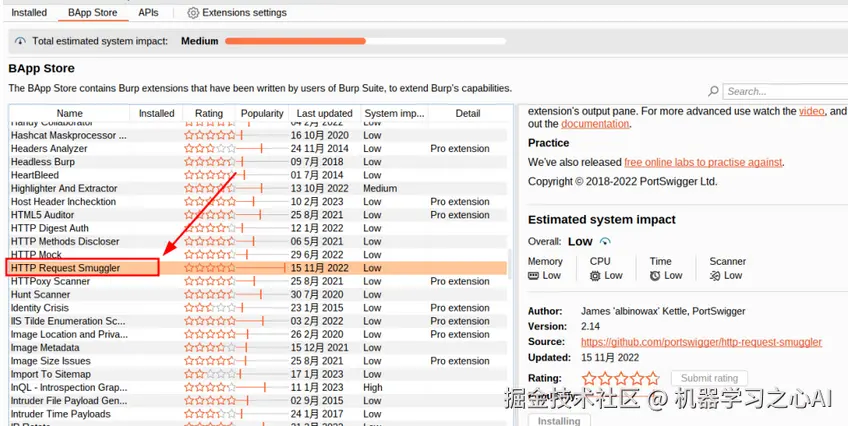The image size is (848, 426).
Task: Open the BApp Store tab
Action: click(92, 12)
